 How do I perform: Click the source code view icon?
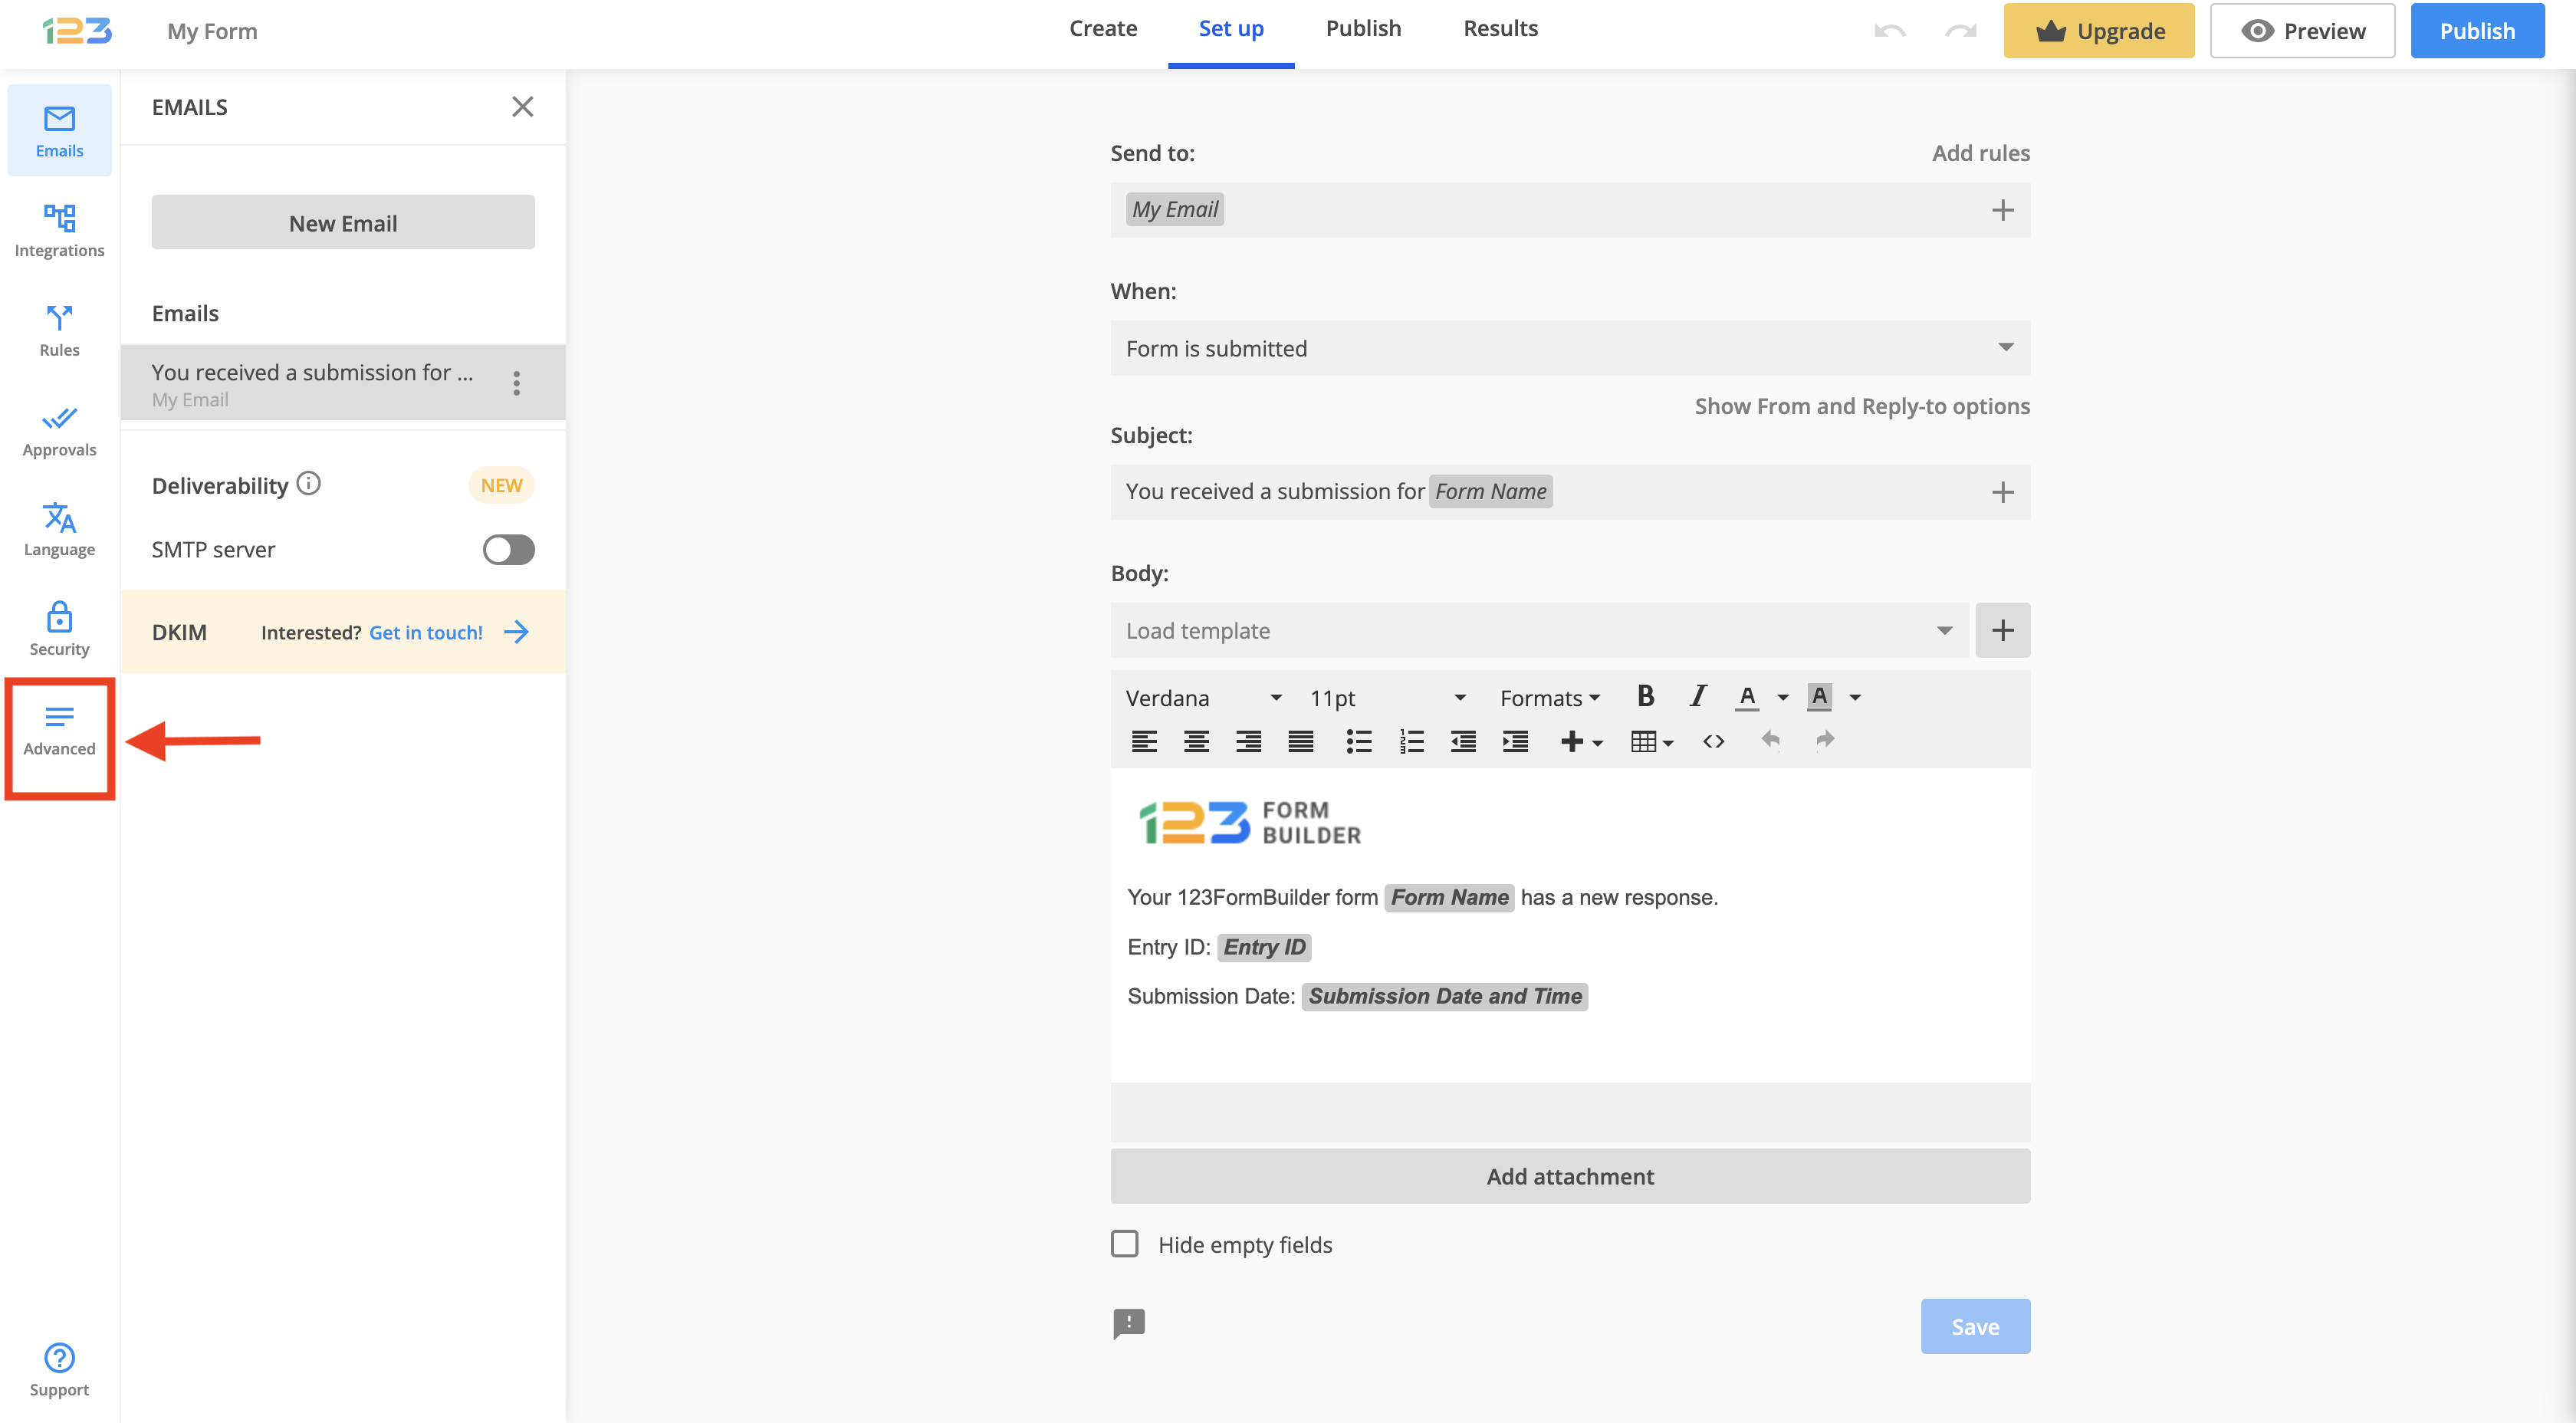coord(1713,741)
